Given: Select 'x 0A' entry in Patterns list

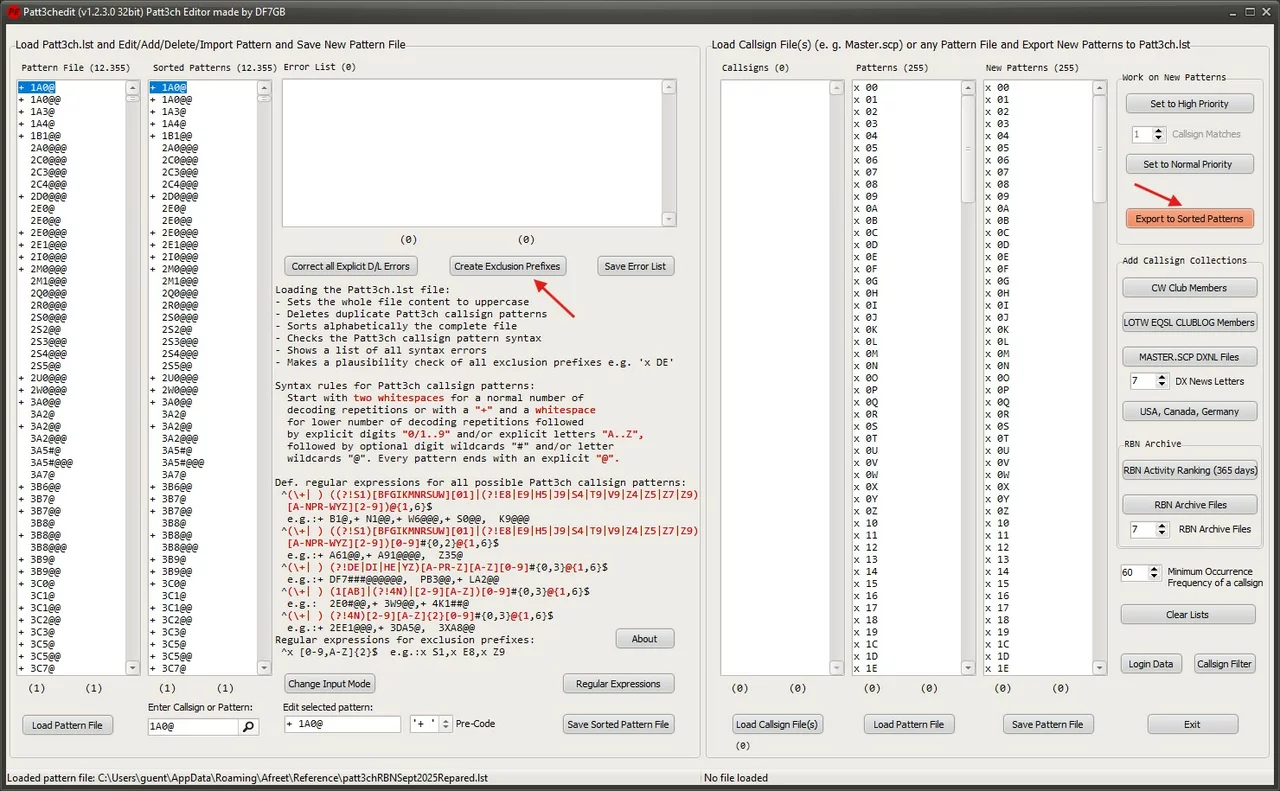Looking at the screenshot, I should 866,208.
